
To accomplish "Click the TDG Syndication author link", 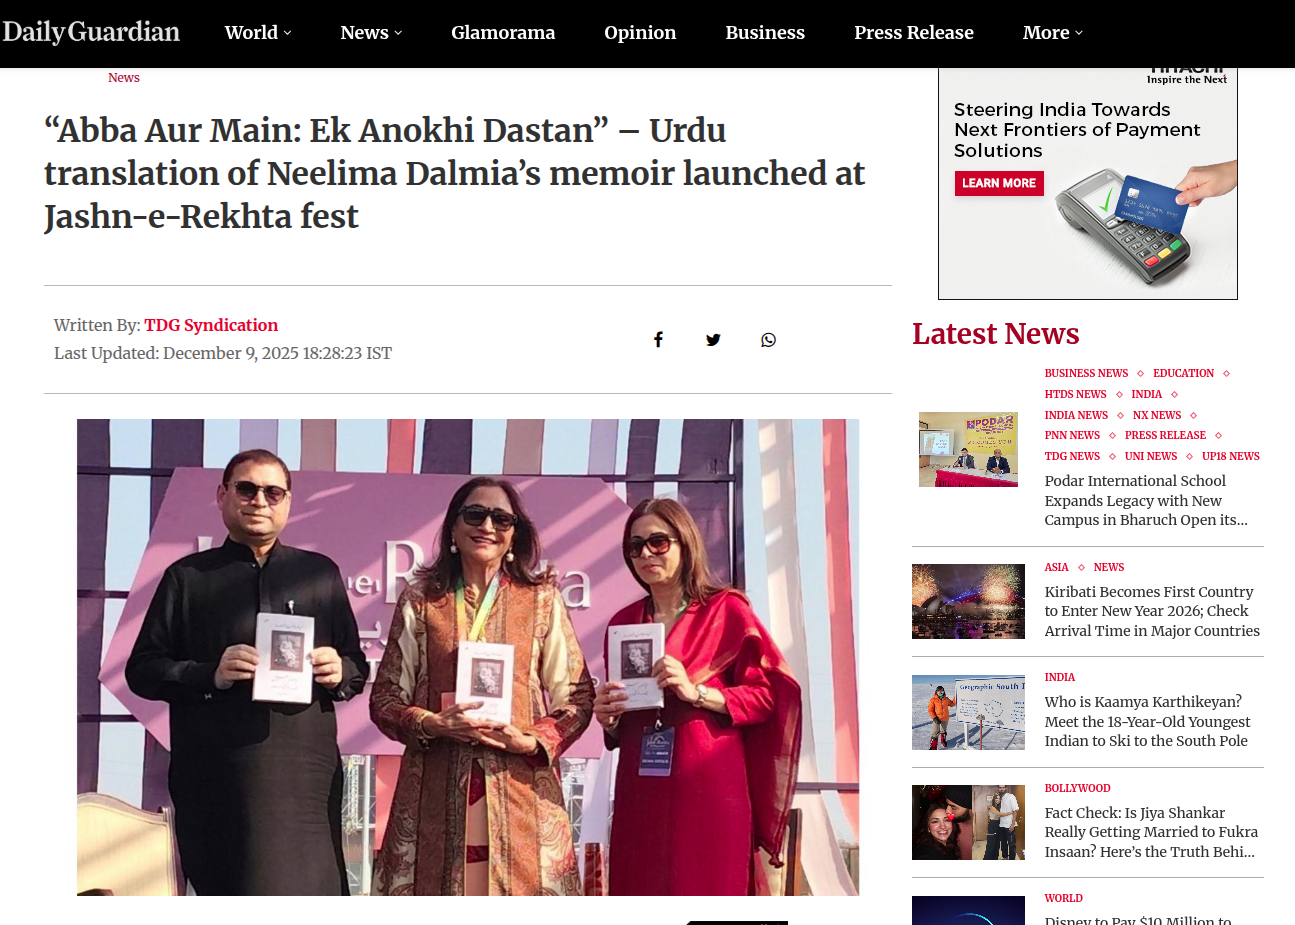I will point(211,325).
